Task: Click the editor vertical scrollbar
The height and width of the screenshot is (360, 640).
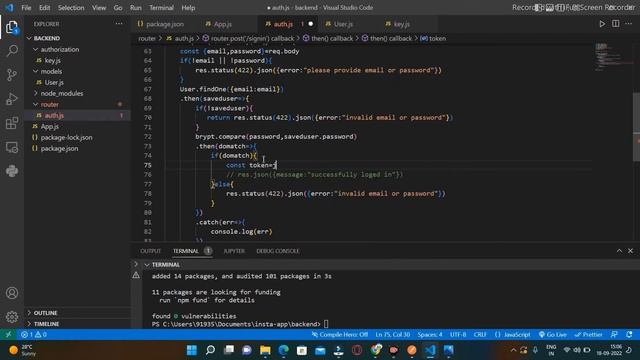Action: pos(636,127)
